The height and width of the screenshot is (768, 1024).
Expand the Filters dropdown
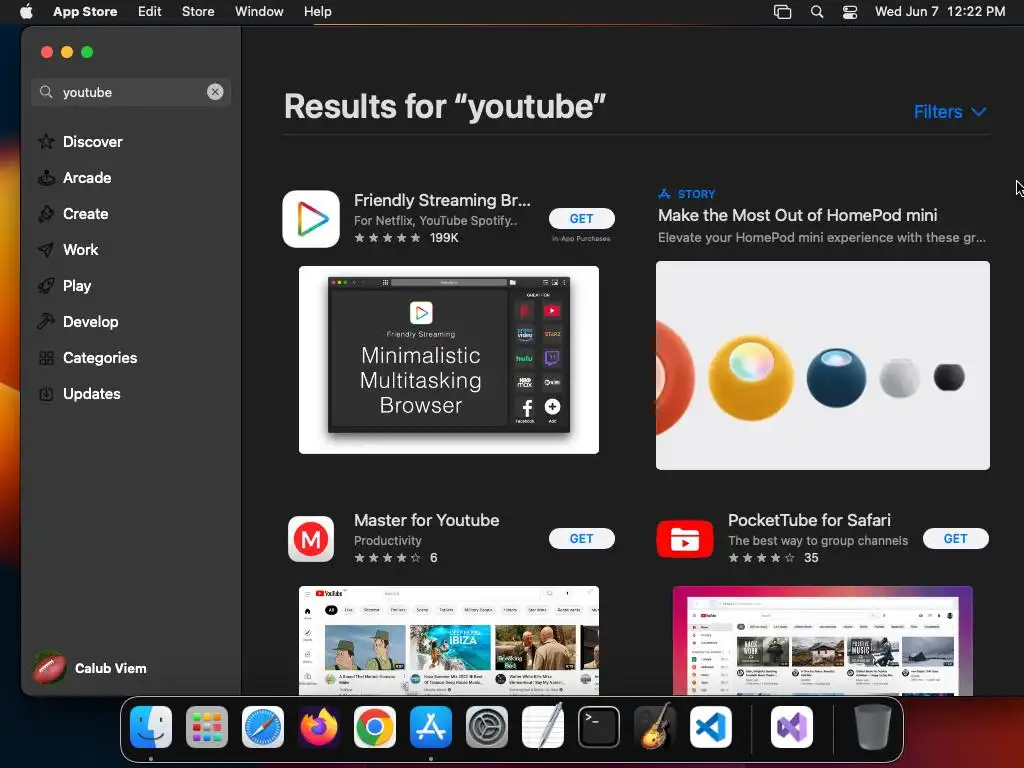(950, 112)
